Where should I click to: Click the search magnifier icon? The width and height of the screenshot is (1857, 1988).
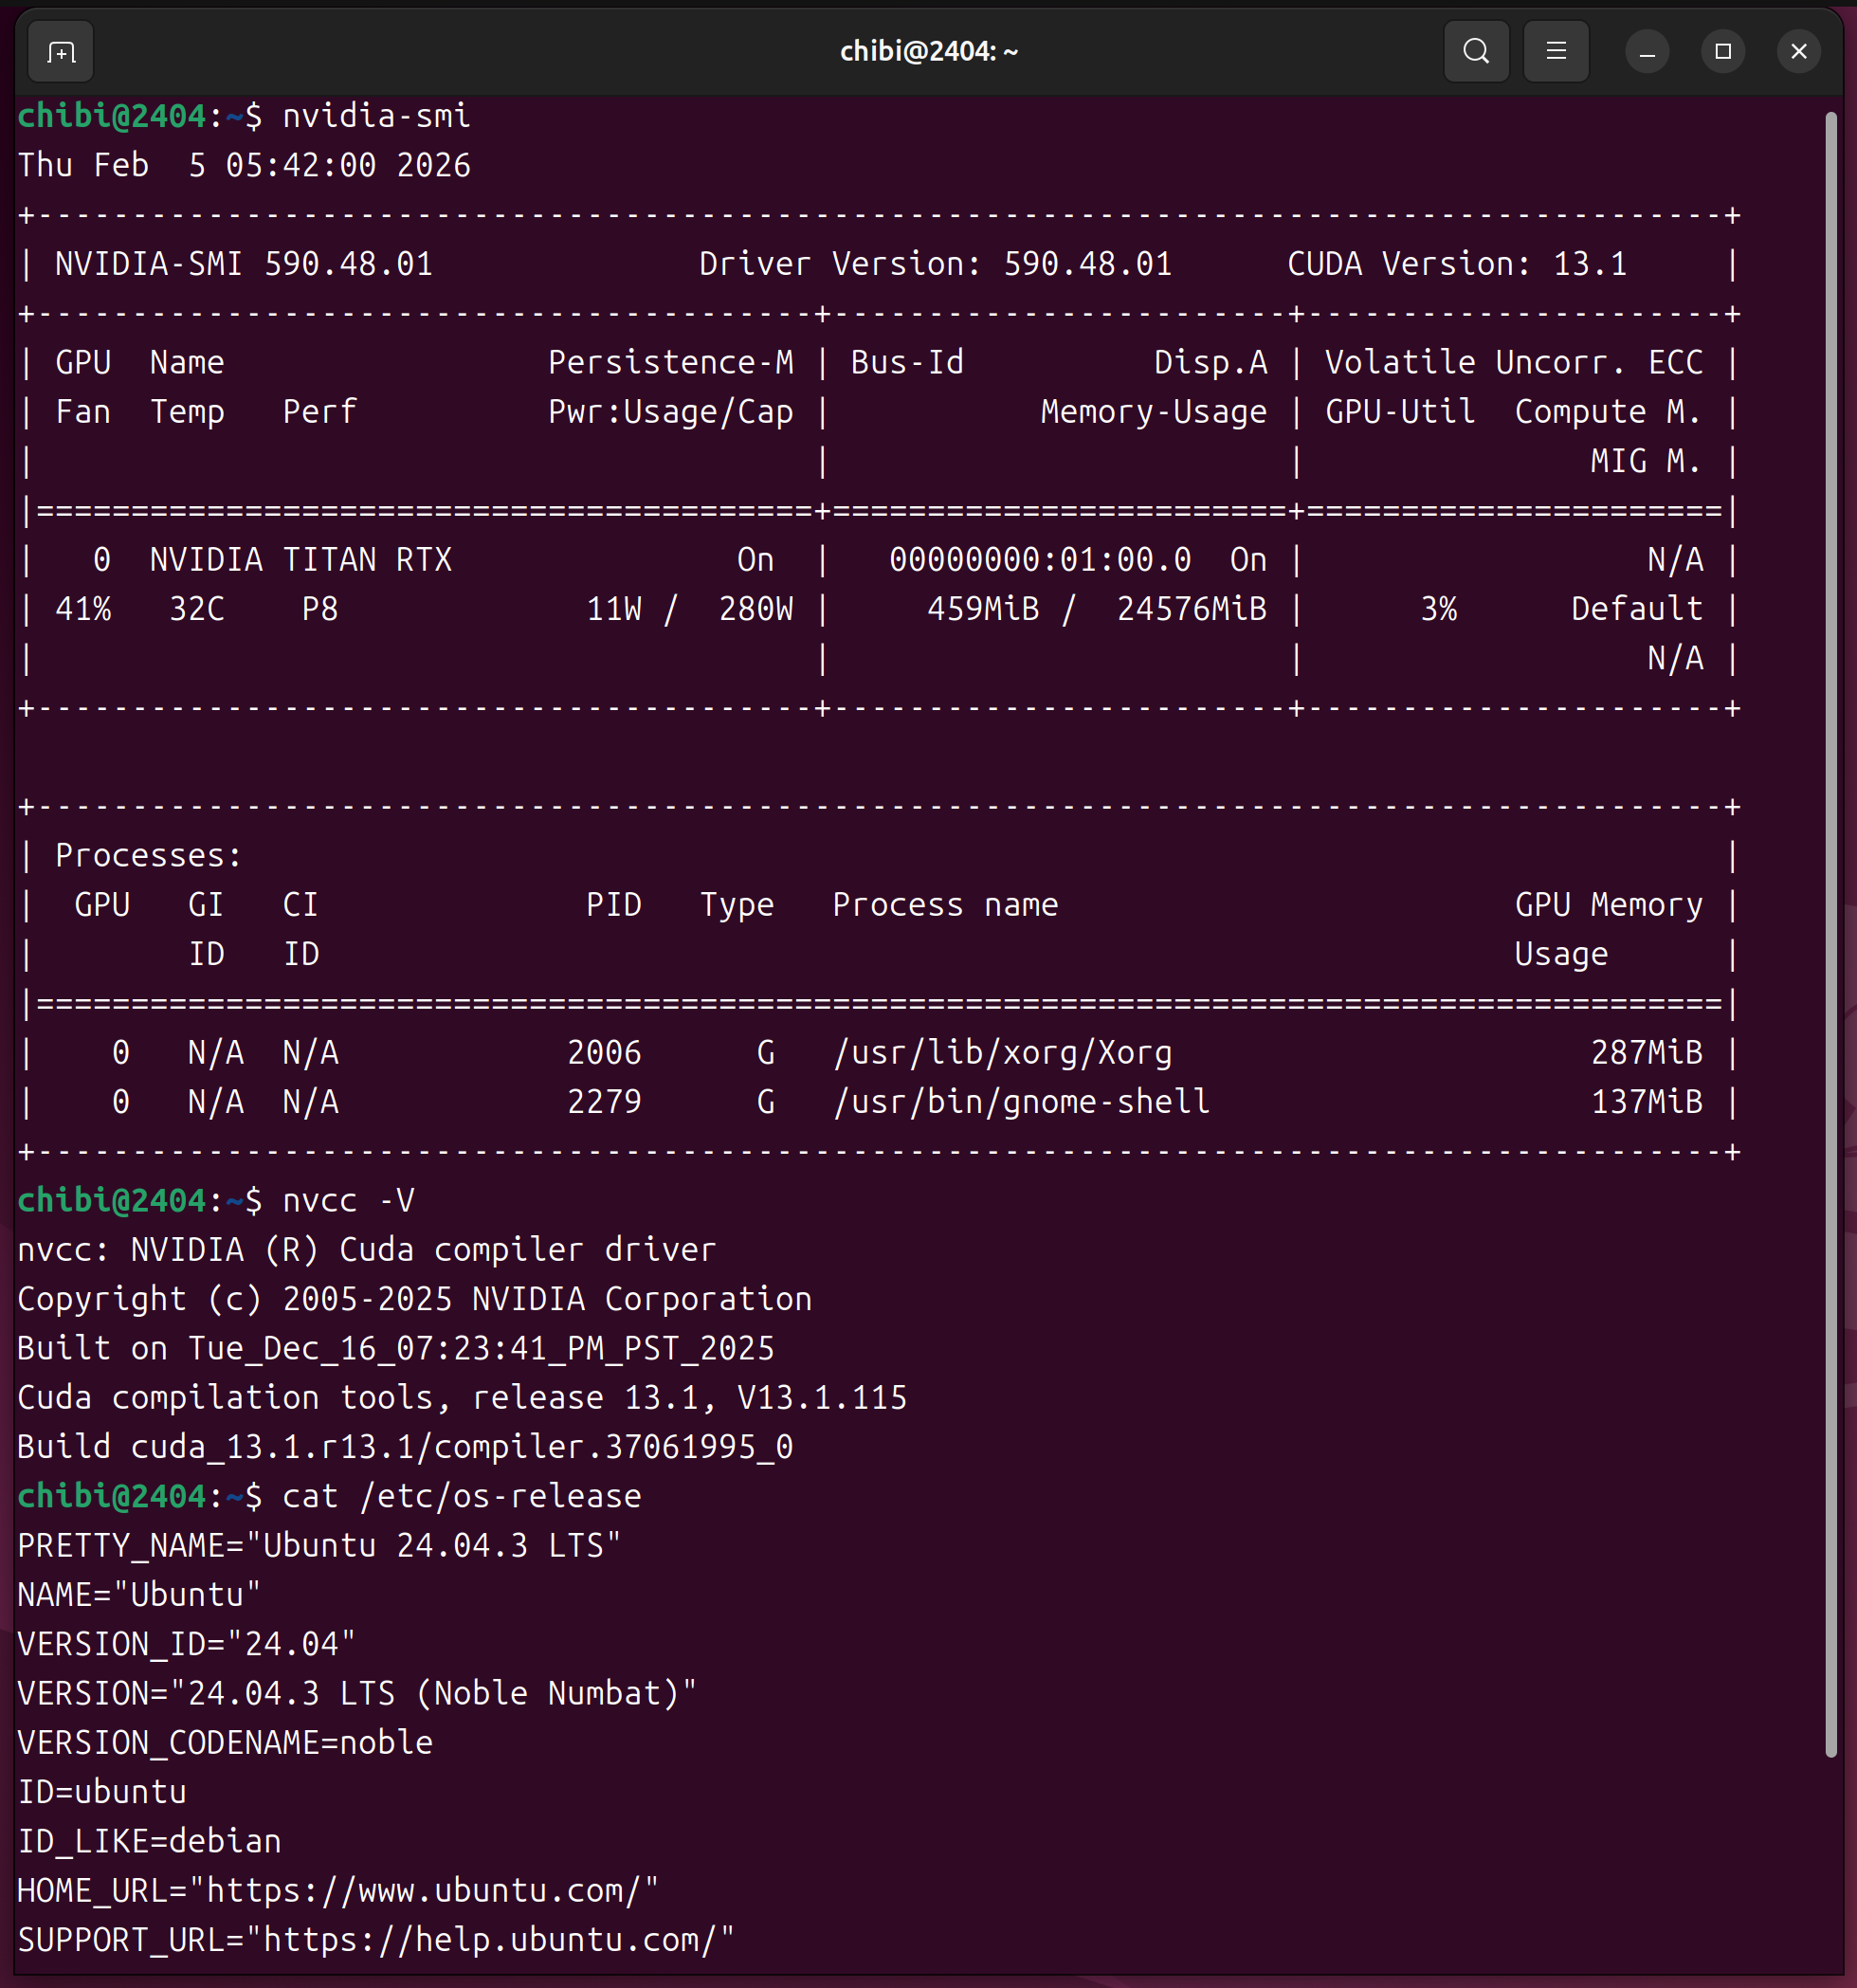(1475, 51)
